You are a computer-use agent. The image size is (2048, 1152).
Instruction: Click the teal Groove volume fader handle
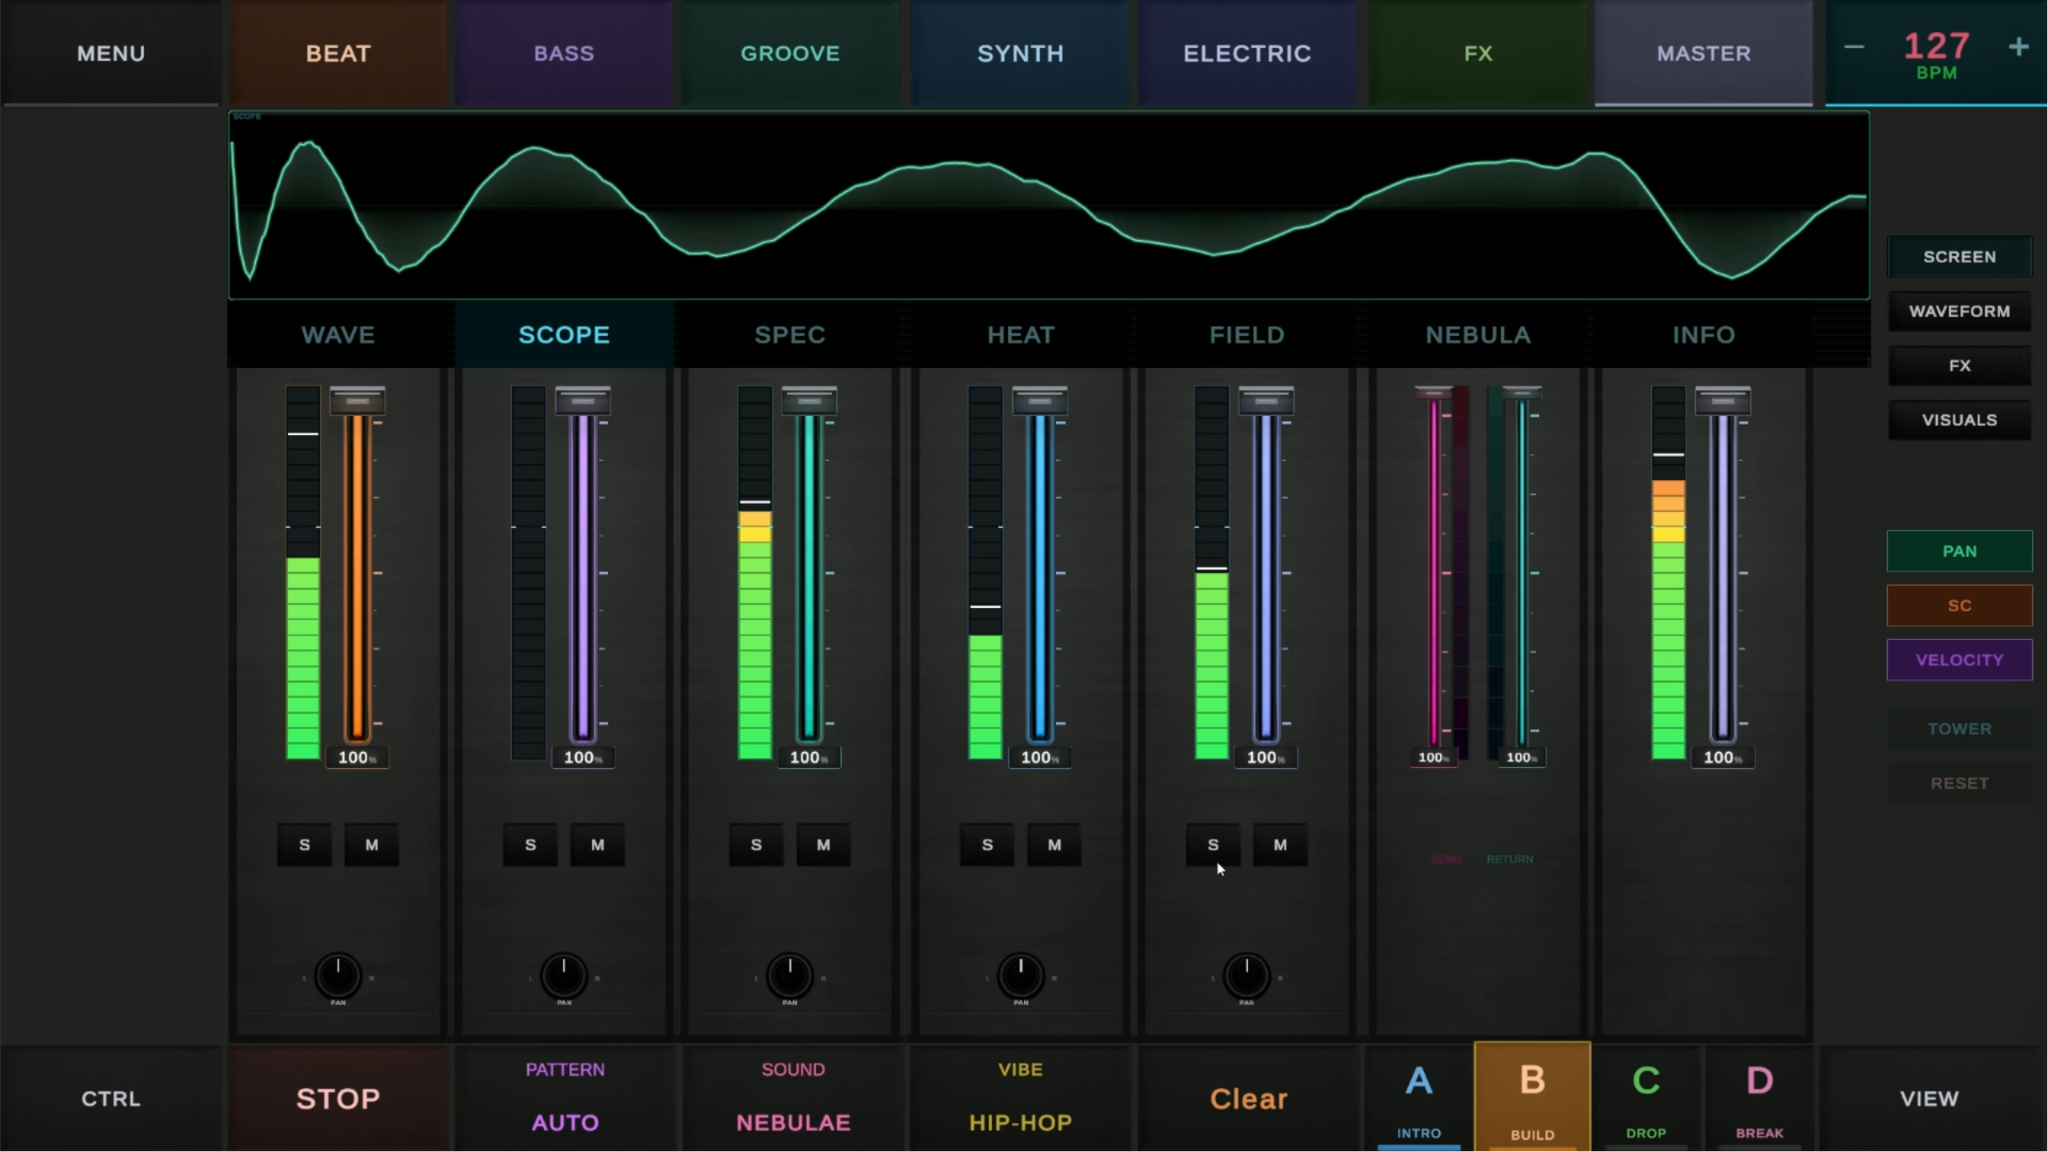click(x=809, y=401)
